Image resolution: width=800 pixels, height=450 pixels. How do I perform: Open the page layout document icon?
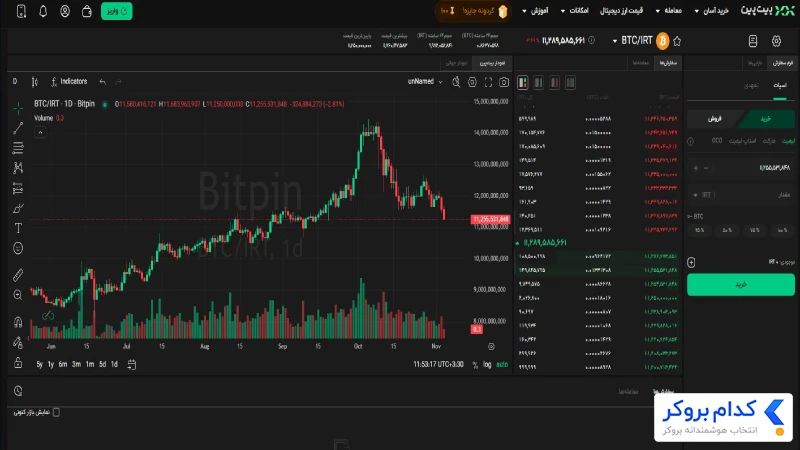[x=753, y=41]
